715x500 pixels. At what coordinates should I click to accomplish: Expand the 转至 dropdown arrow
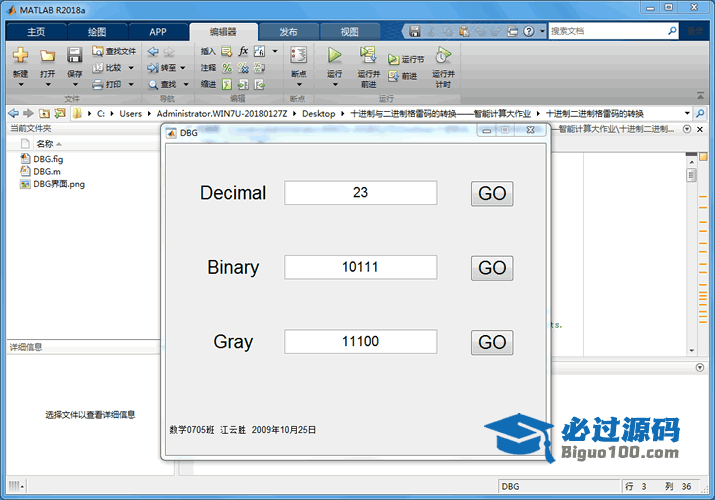coord(183,68)
